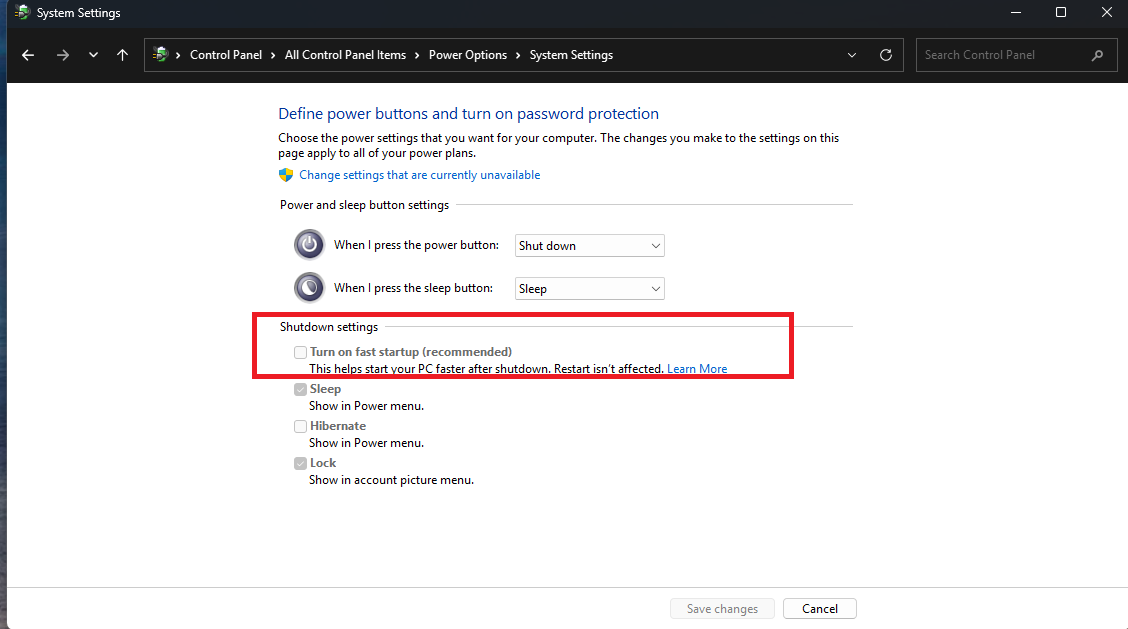Refresh the page with refresh icon

(x=886, y=55)
